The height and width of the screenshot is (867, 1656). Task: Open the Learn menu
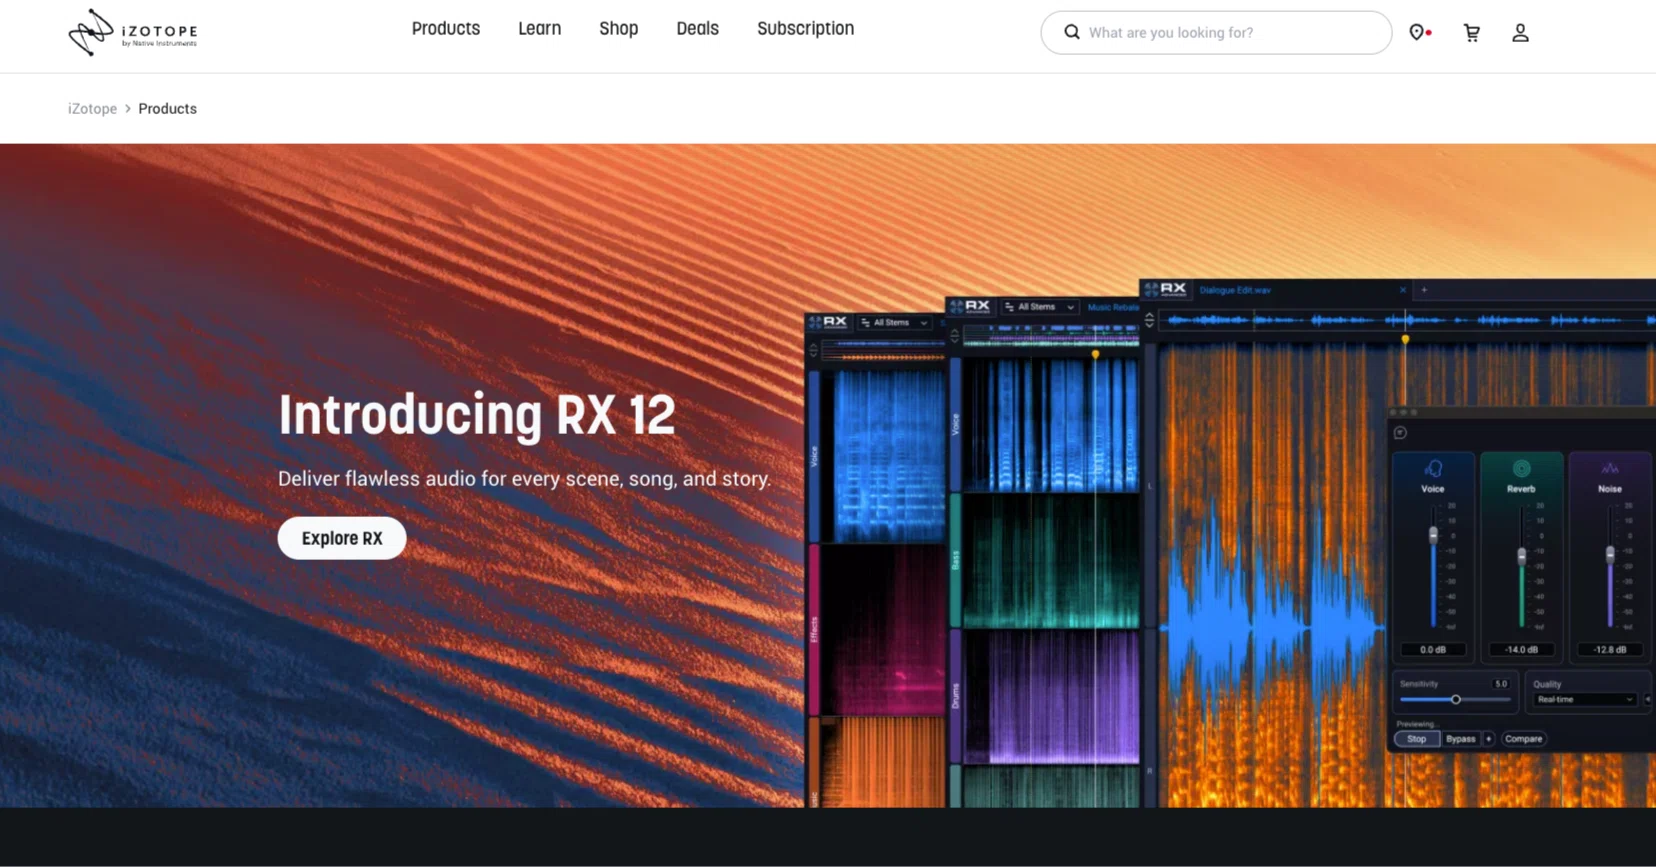[x=539, y=29]
